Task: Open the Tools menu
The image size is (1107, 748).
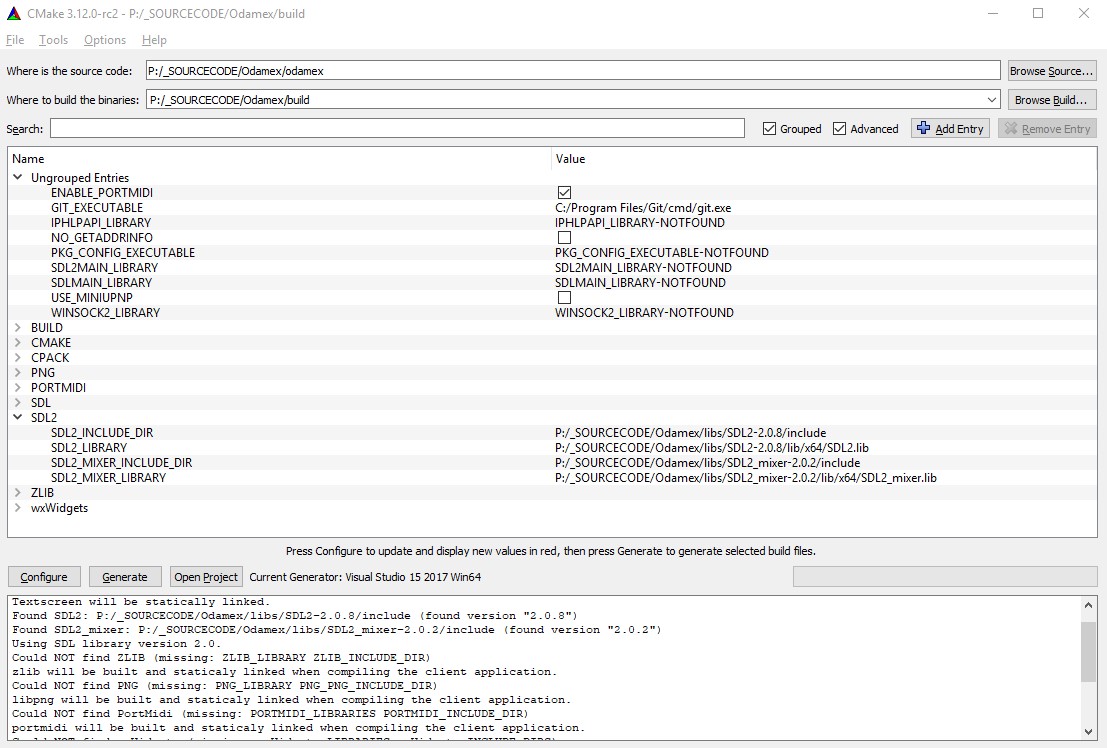Action: pyautogui.click(x=54, y=40)
